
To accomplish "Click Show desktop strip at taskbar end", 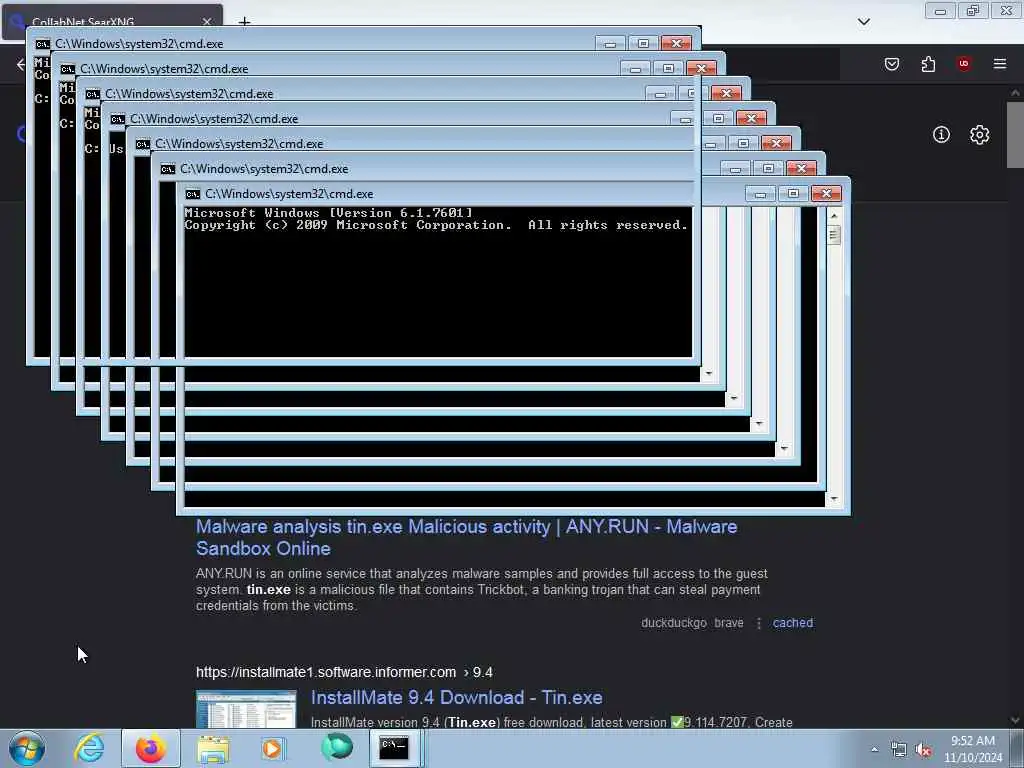I will click(x=1016, y=748).
